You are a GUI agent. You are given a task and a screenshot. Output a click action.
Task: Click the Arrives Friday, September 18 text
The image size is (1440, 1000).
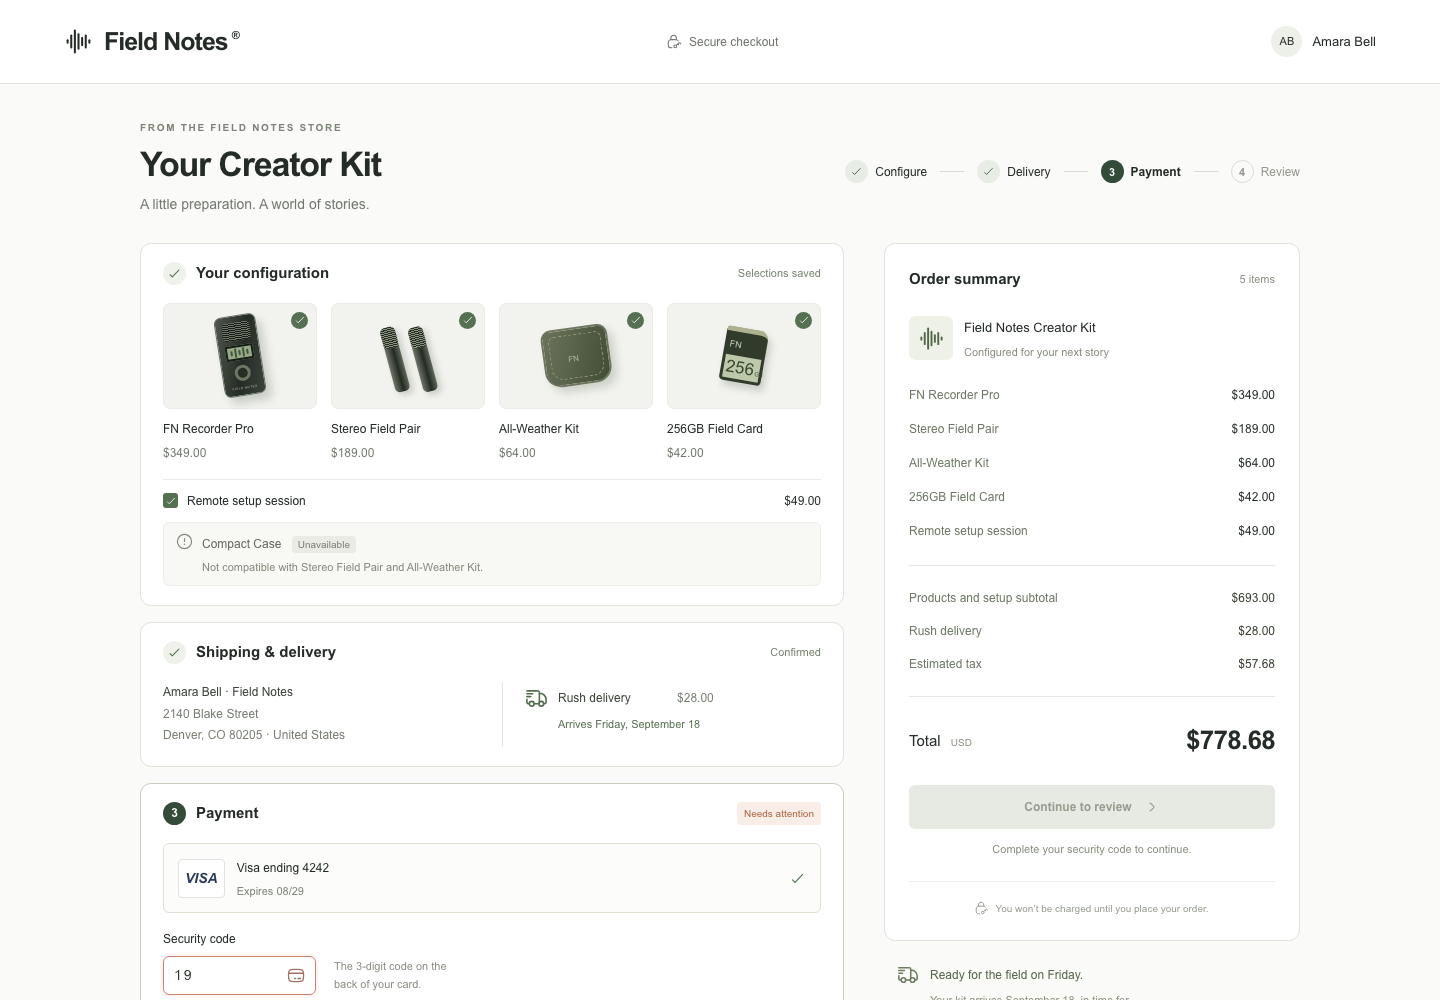(x=629, y=724)
